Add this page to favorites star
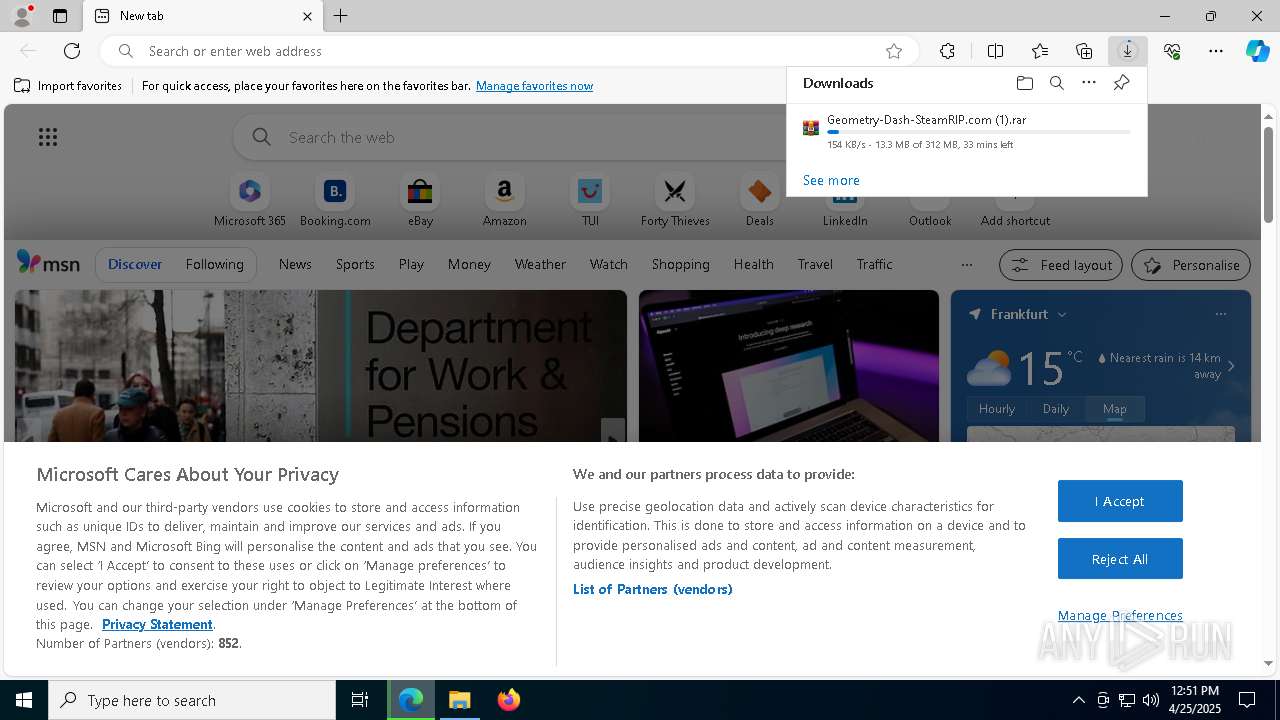 pyautogui.click(x=894, y=51)
